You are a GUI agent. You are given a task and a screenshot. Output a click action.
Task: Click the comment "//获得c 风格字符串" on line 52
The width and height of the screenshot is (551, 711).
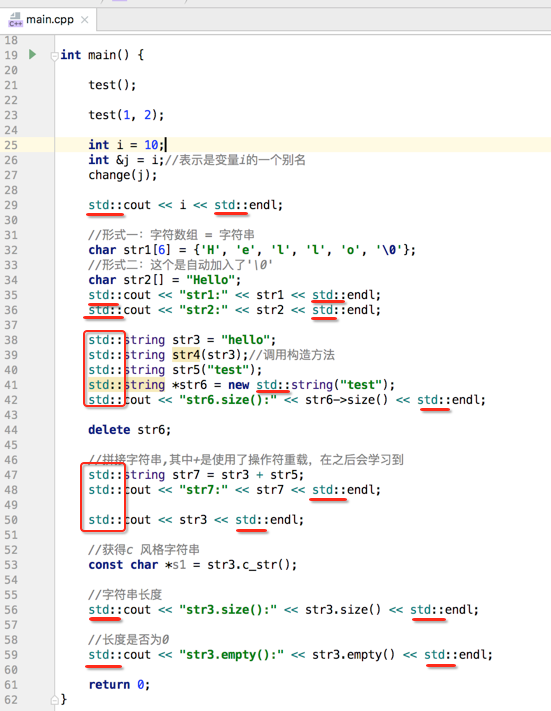coord(144,550)
